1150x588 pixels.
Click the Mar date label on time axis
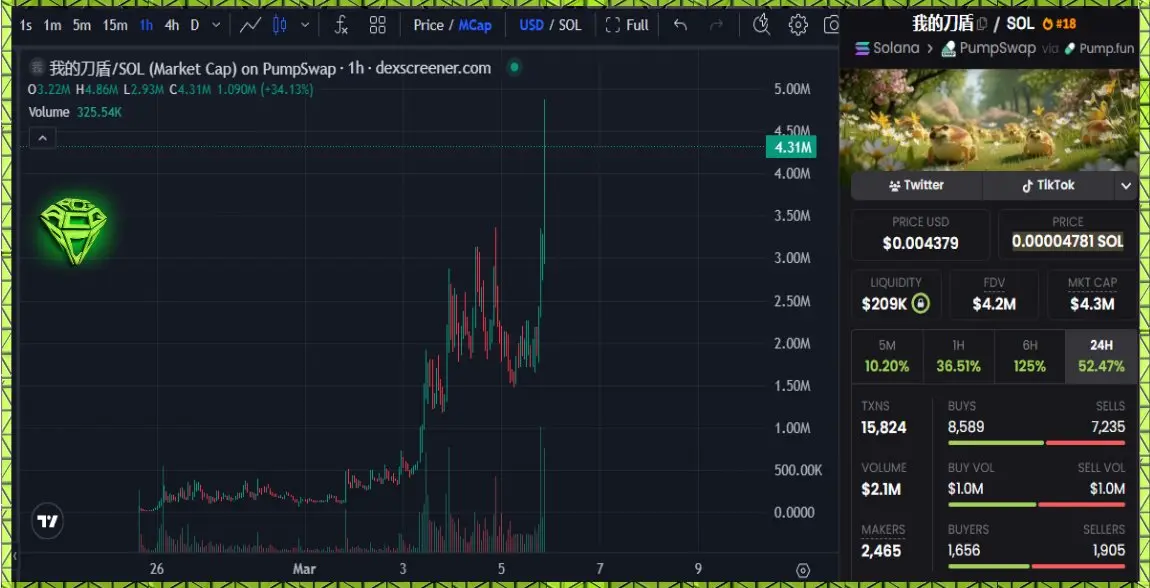304,569
